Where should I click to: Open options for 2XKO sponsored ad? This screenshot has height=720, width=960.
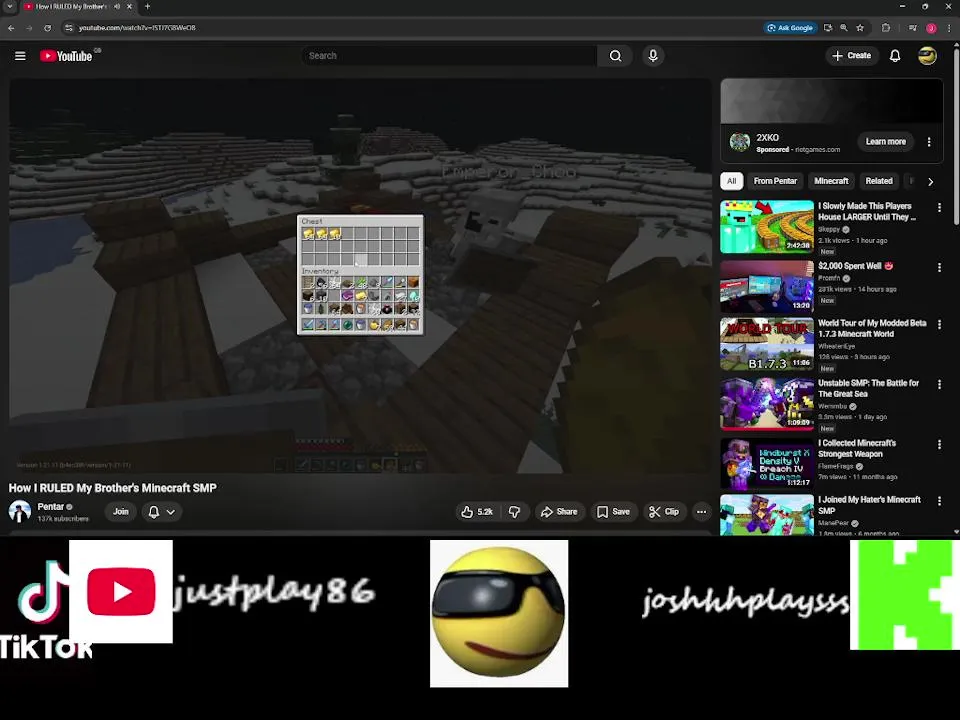pos(929,141)
